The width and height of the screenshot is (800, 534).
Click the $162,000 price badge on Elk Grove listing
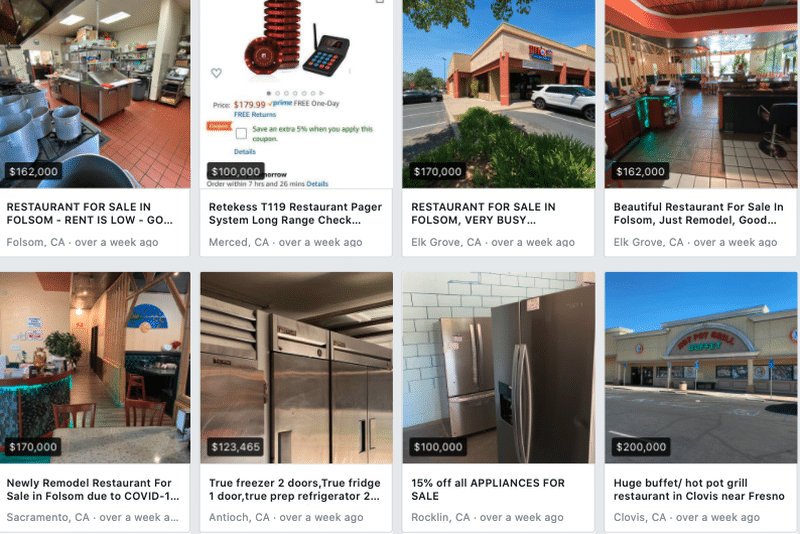pyautogui.click(x=640, y=171)
